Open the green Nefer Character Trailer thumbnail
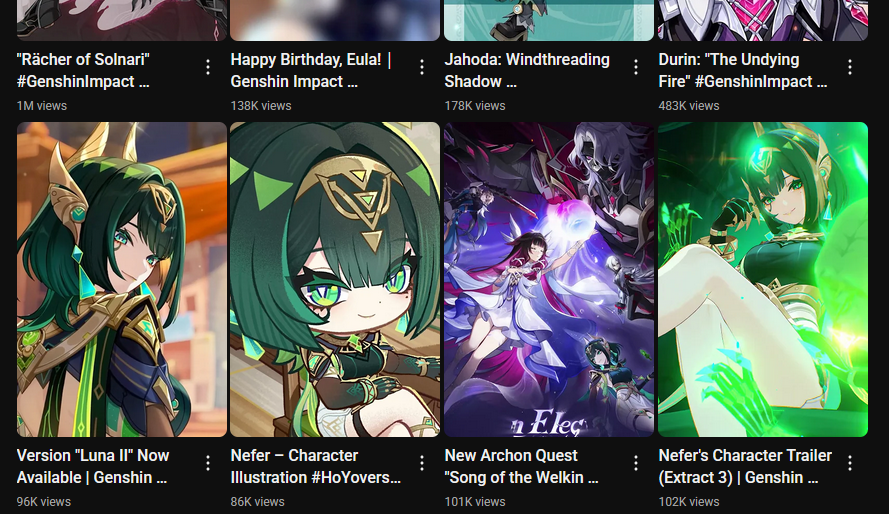Image resolution: width=889 pixels, height=514 pixels. [763, 279]
